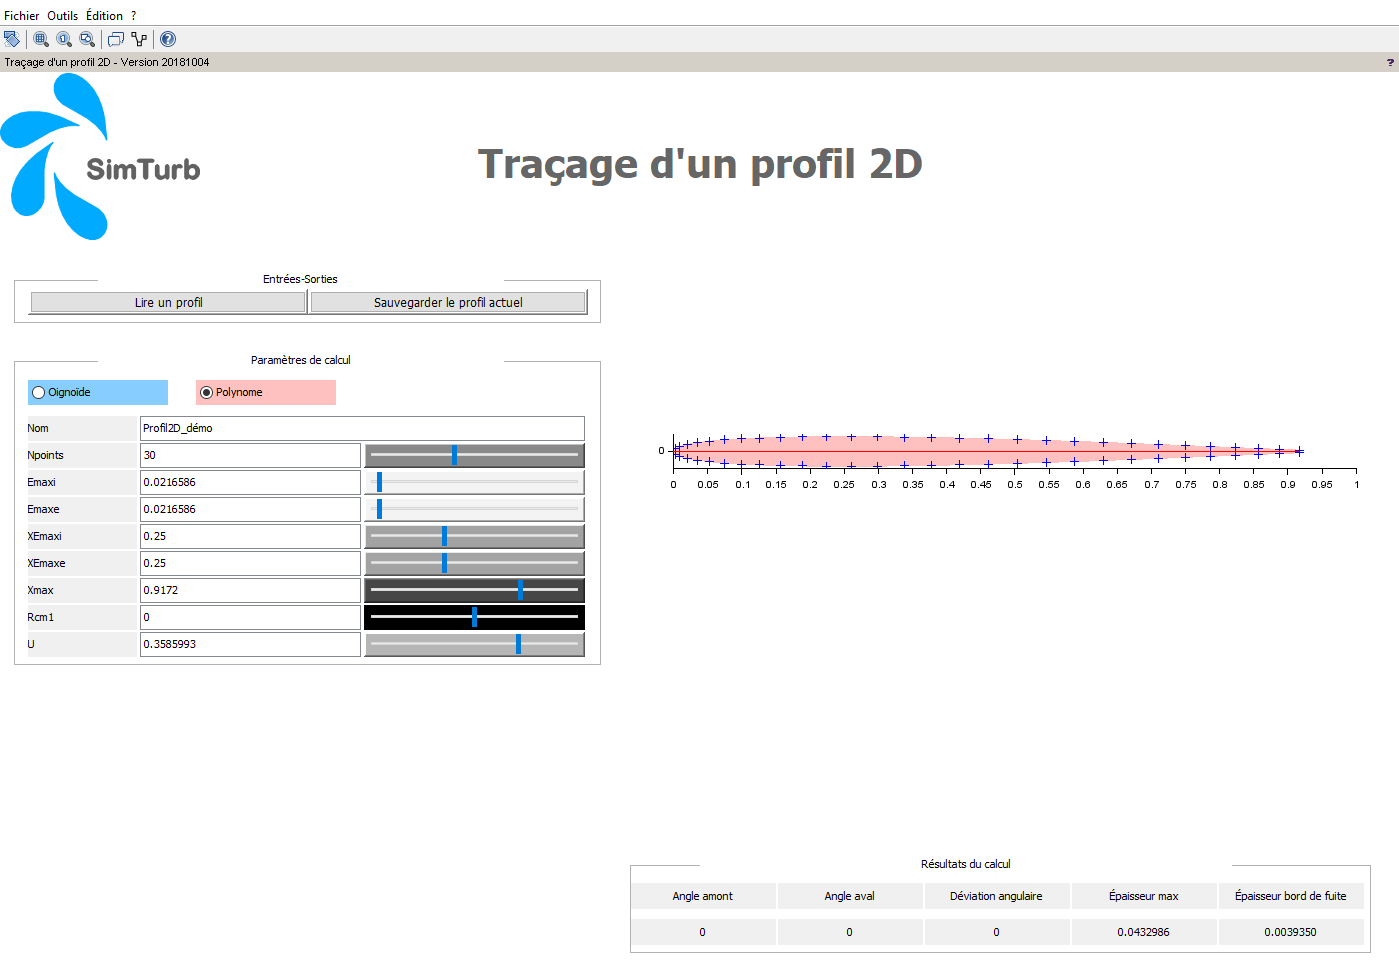Open the Édition menu
Image resolution: width=1399 pixels, height=972 pixels.
click(104, 16)
